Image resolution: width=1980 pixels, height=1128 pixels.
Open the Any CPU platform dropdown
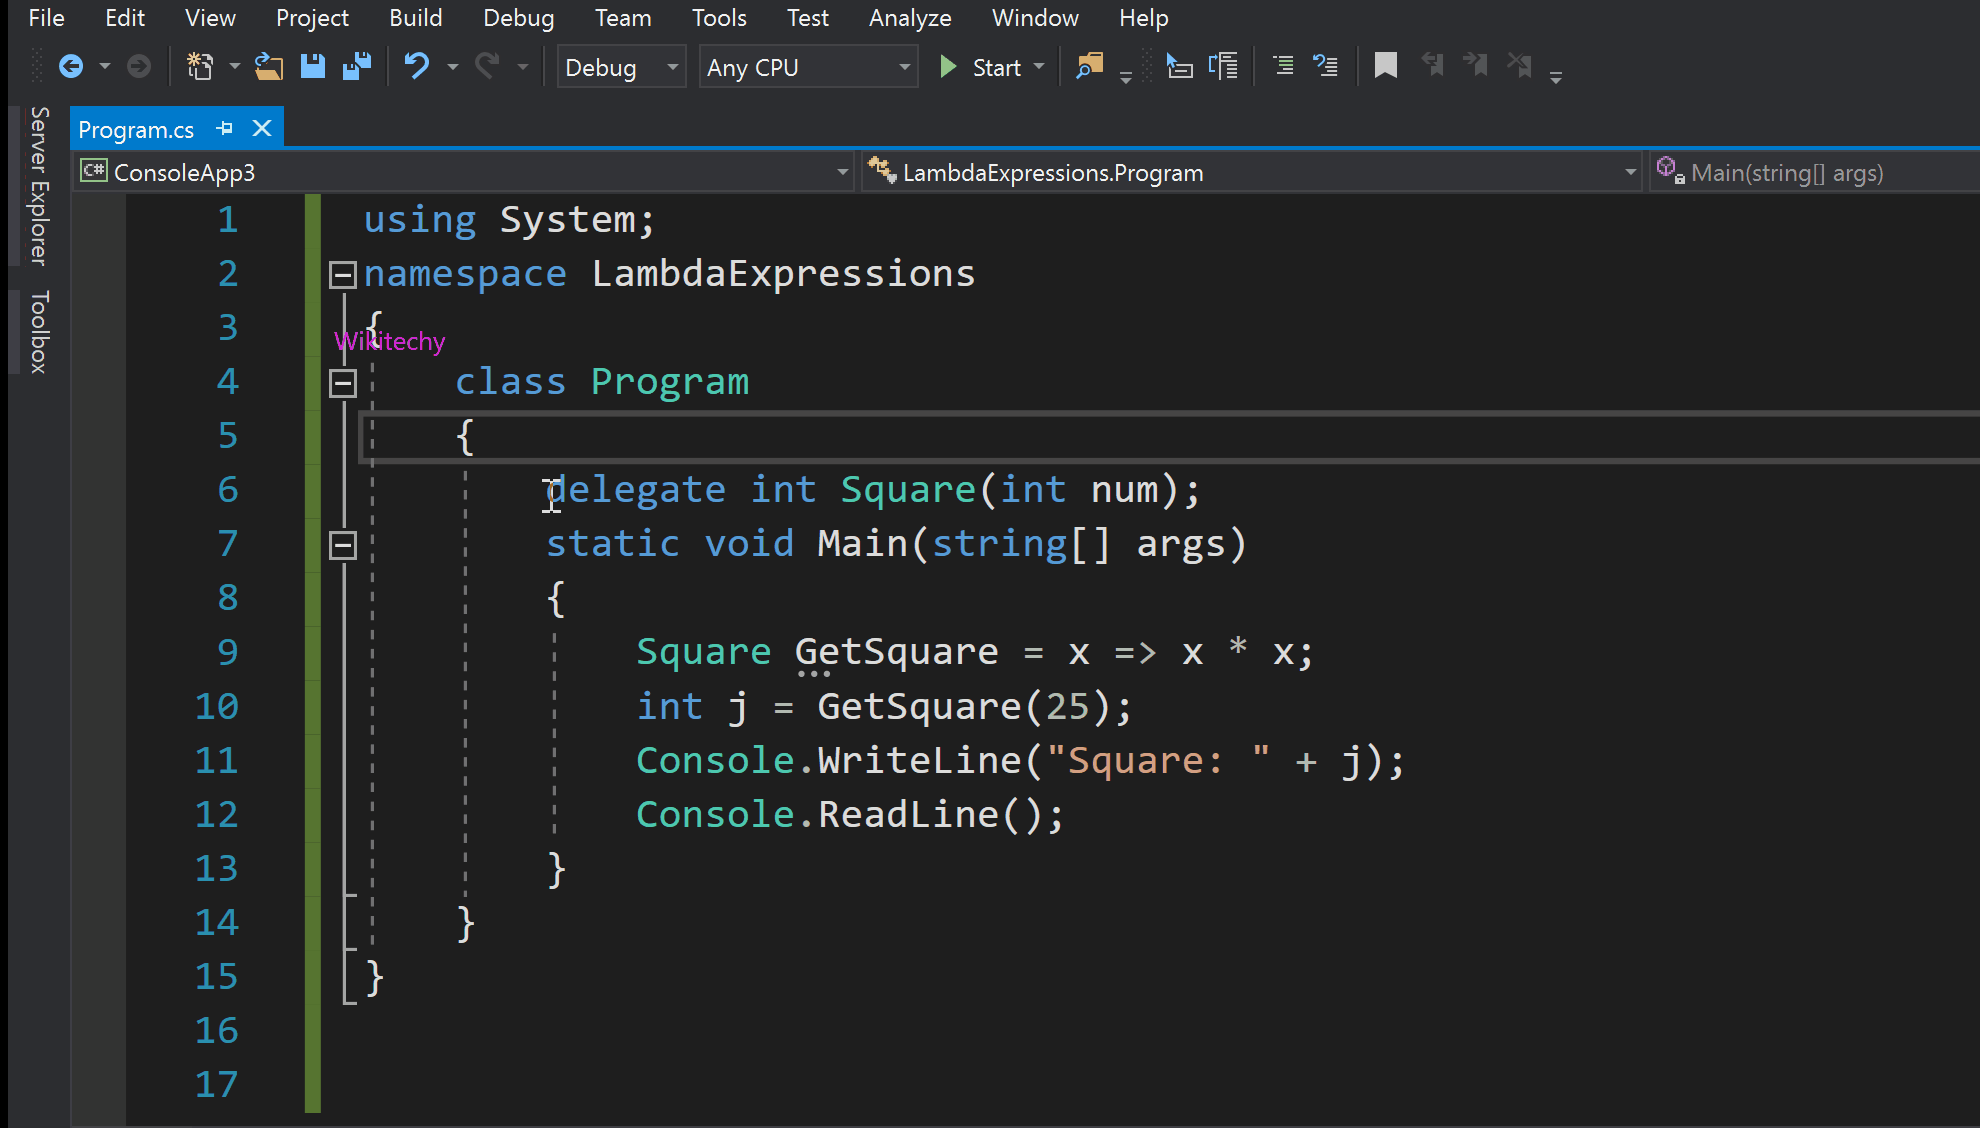903,67
